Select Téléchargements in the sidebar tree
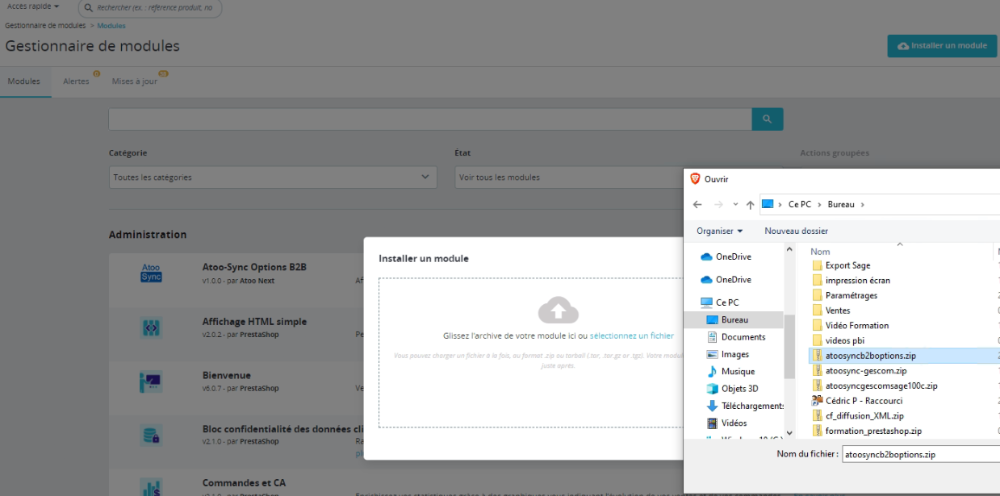Screen dimensions: 1000x496 (745, 406)
